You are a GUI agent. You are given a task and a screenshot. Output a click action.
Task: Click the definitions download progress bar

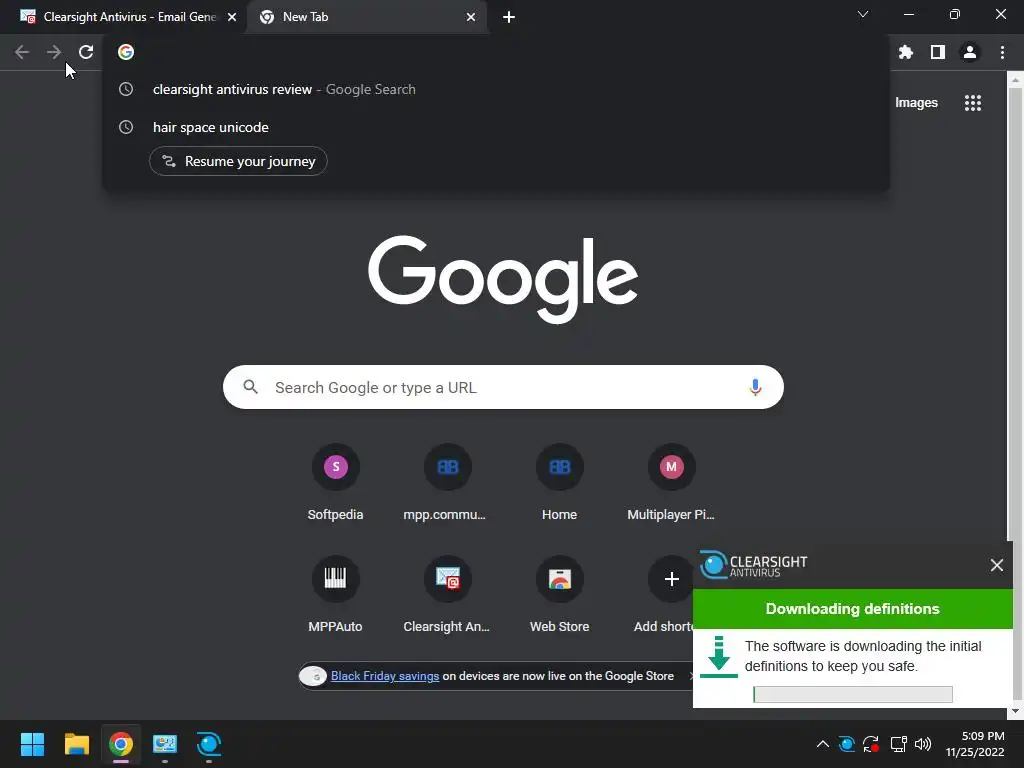pyautogui.click(x=853, y=694)
